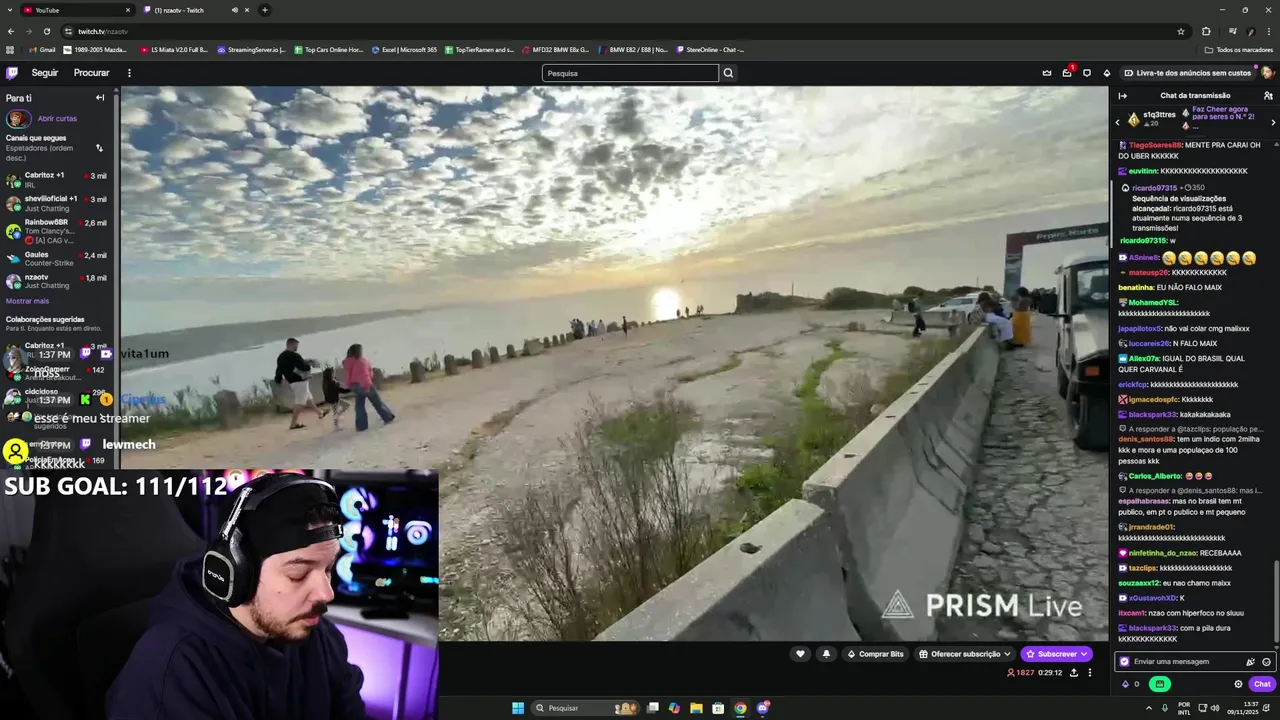Click Livra-te dos anúncios sem custos
Screen dimensions: 1280x720
pyautogui.click(x=1187, y=73)
